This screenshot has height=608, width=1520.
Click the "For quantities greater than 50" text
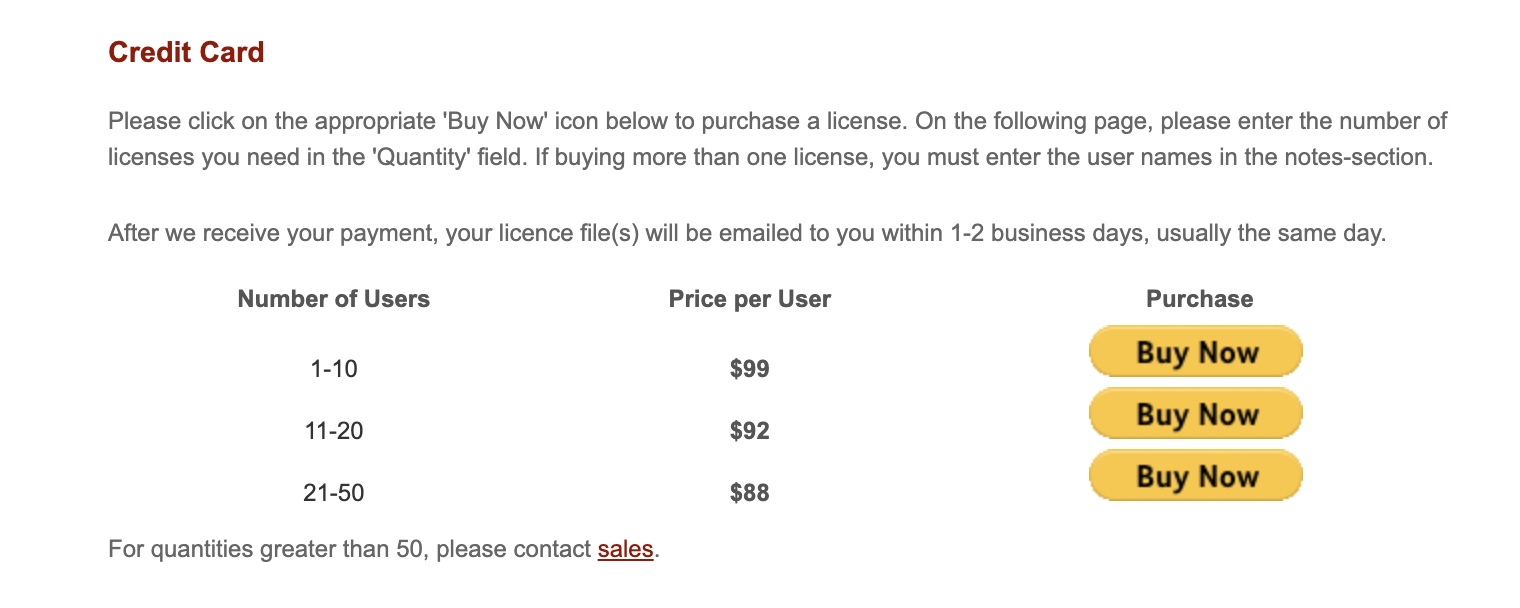(268, 549)
